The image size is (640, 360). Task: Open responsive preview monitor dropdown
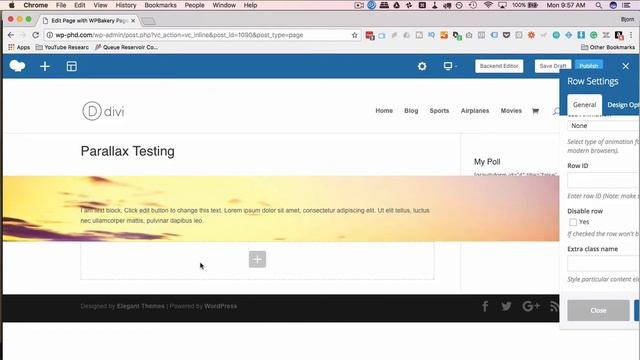[450, 66]
